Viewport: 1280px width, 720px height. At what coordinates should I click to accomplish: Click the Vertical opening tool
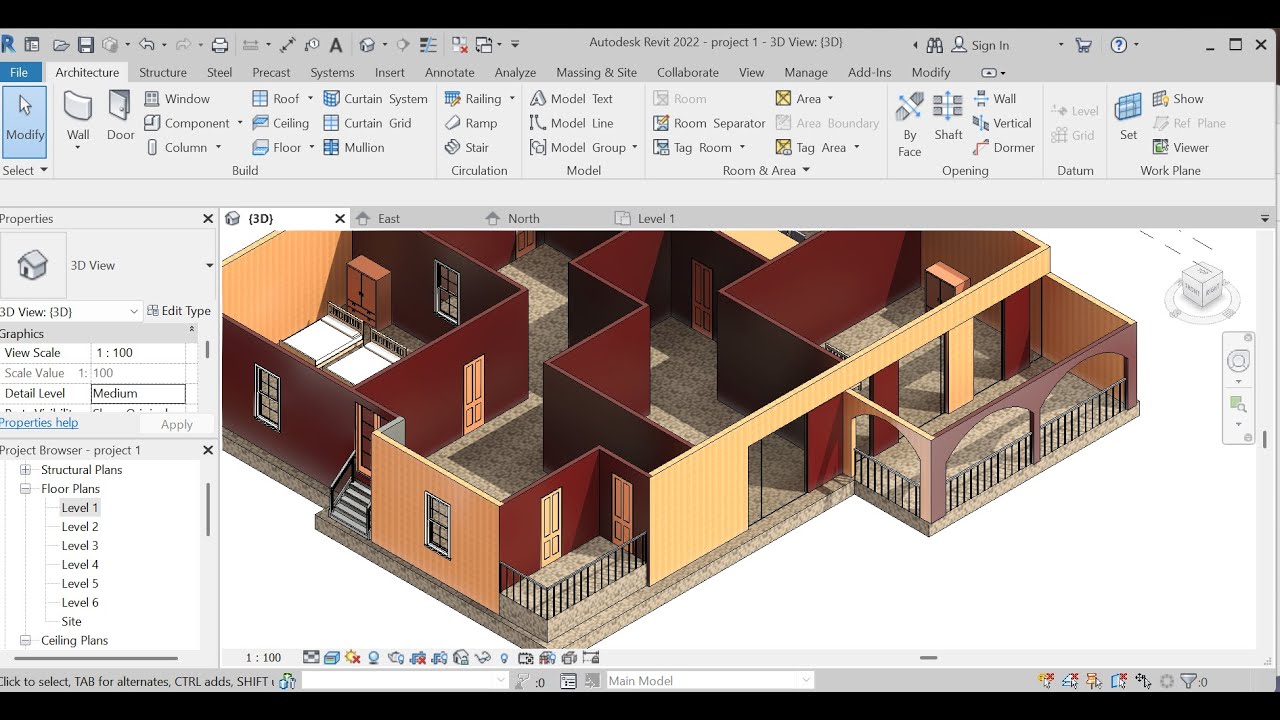(x=1002, y=123)
